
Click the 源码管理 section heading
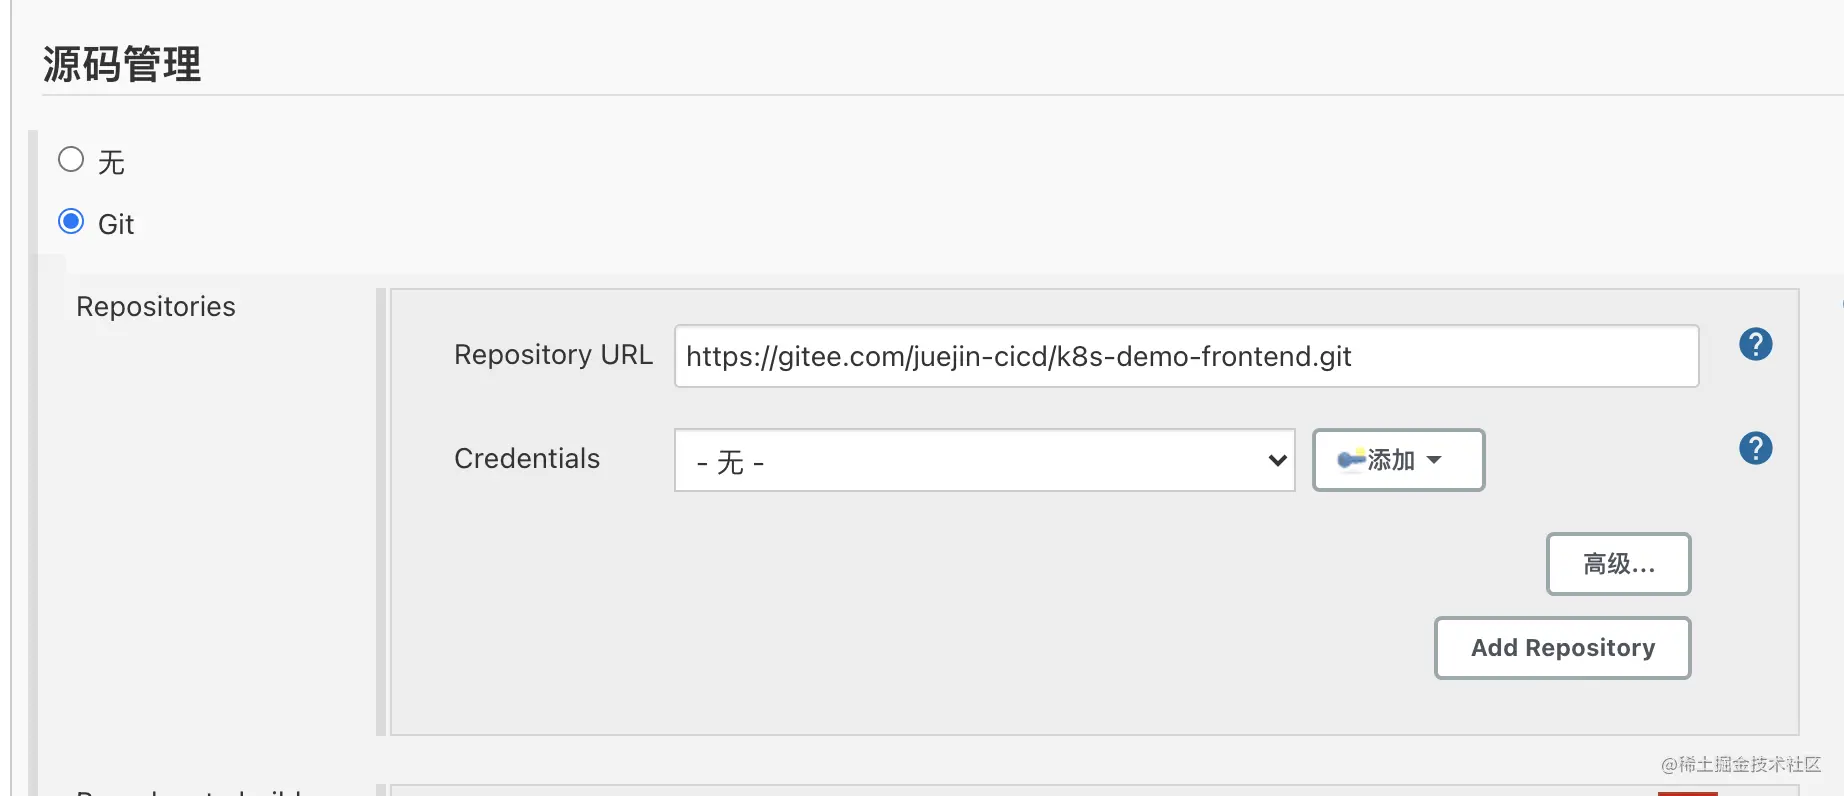tap(122, 65)
